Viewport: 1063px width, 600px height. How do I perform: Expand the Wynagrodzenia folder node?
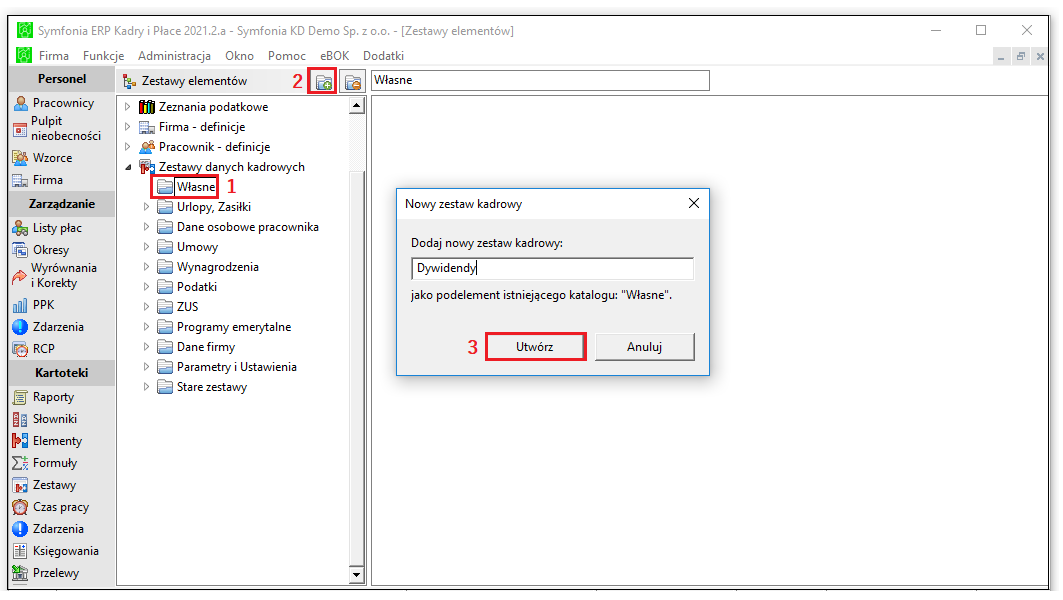point(146,267)
